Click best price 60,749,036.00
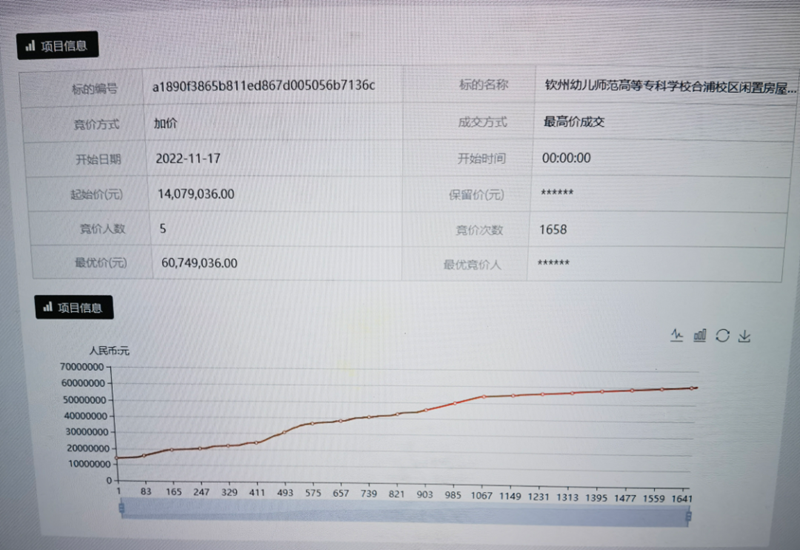The width and height of the screenshot is (800, 550). (x=199, y=264)
